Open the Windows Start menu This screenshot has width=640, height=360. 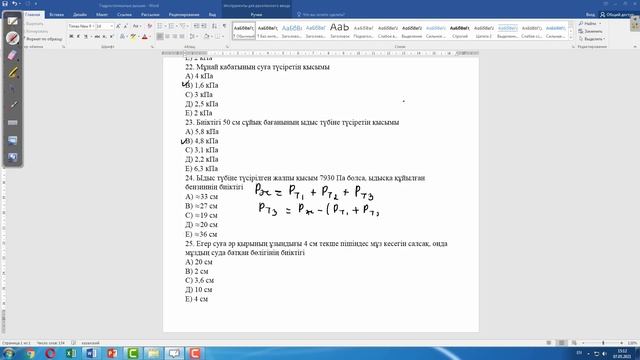(9, 353)
